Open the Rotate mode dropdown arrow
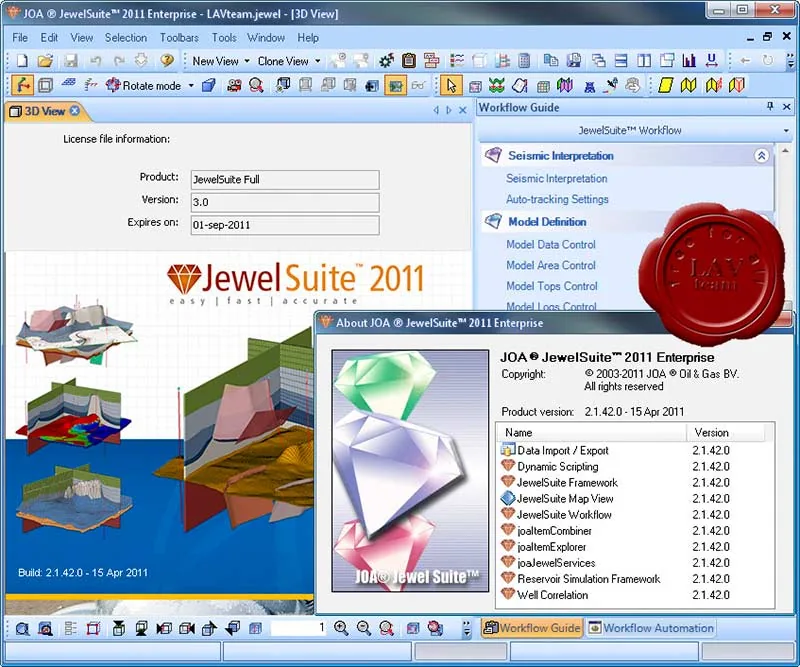This screenshot has width=800, height=667. (x=191, y=85)
